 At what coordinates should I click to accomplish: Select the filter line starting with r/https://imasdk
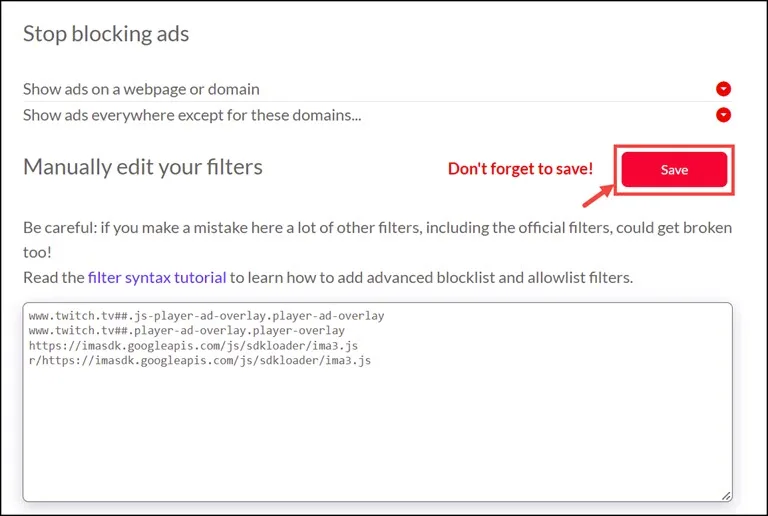click(200, 361)
